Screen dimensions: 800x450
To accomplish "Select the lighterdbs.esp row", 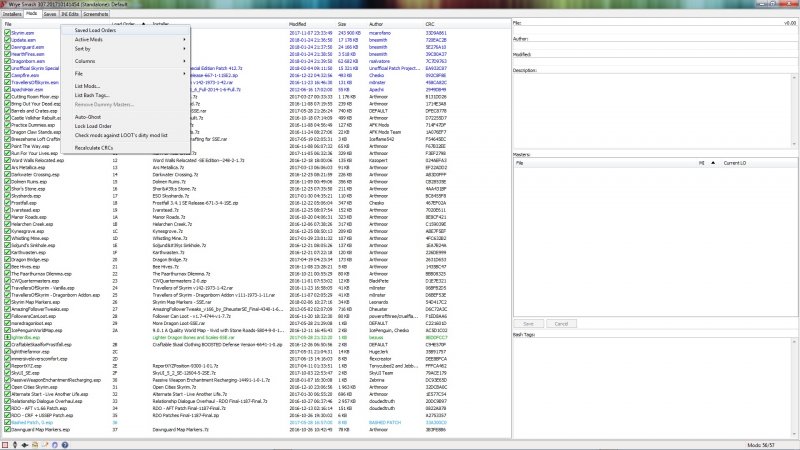I will click(257, 337).
